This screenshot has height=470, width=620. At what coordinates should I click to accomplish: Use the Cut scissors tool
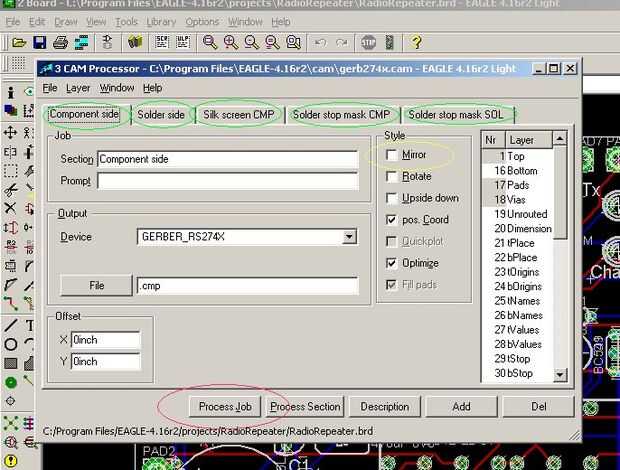tap(10, 190)
